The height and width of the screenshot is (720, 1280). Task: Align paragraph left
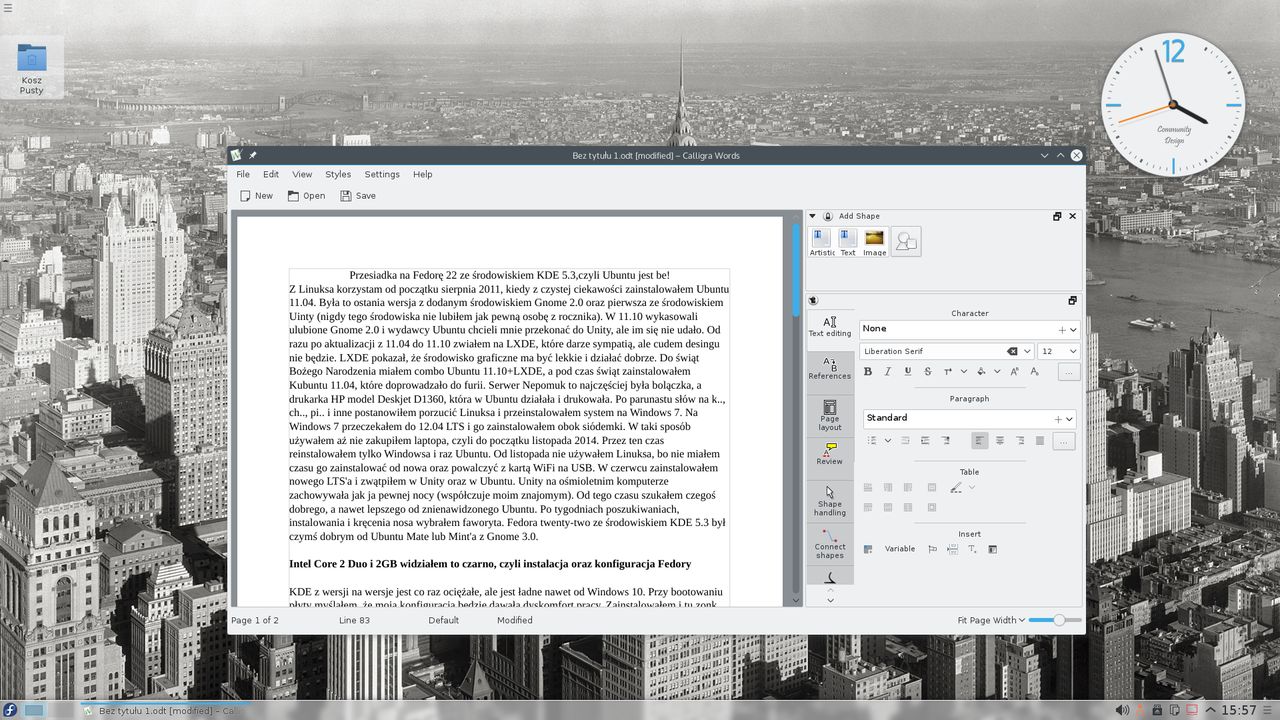[x=980, y=440]
